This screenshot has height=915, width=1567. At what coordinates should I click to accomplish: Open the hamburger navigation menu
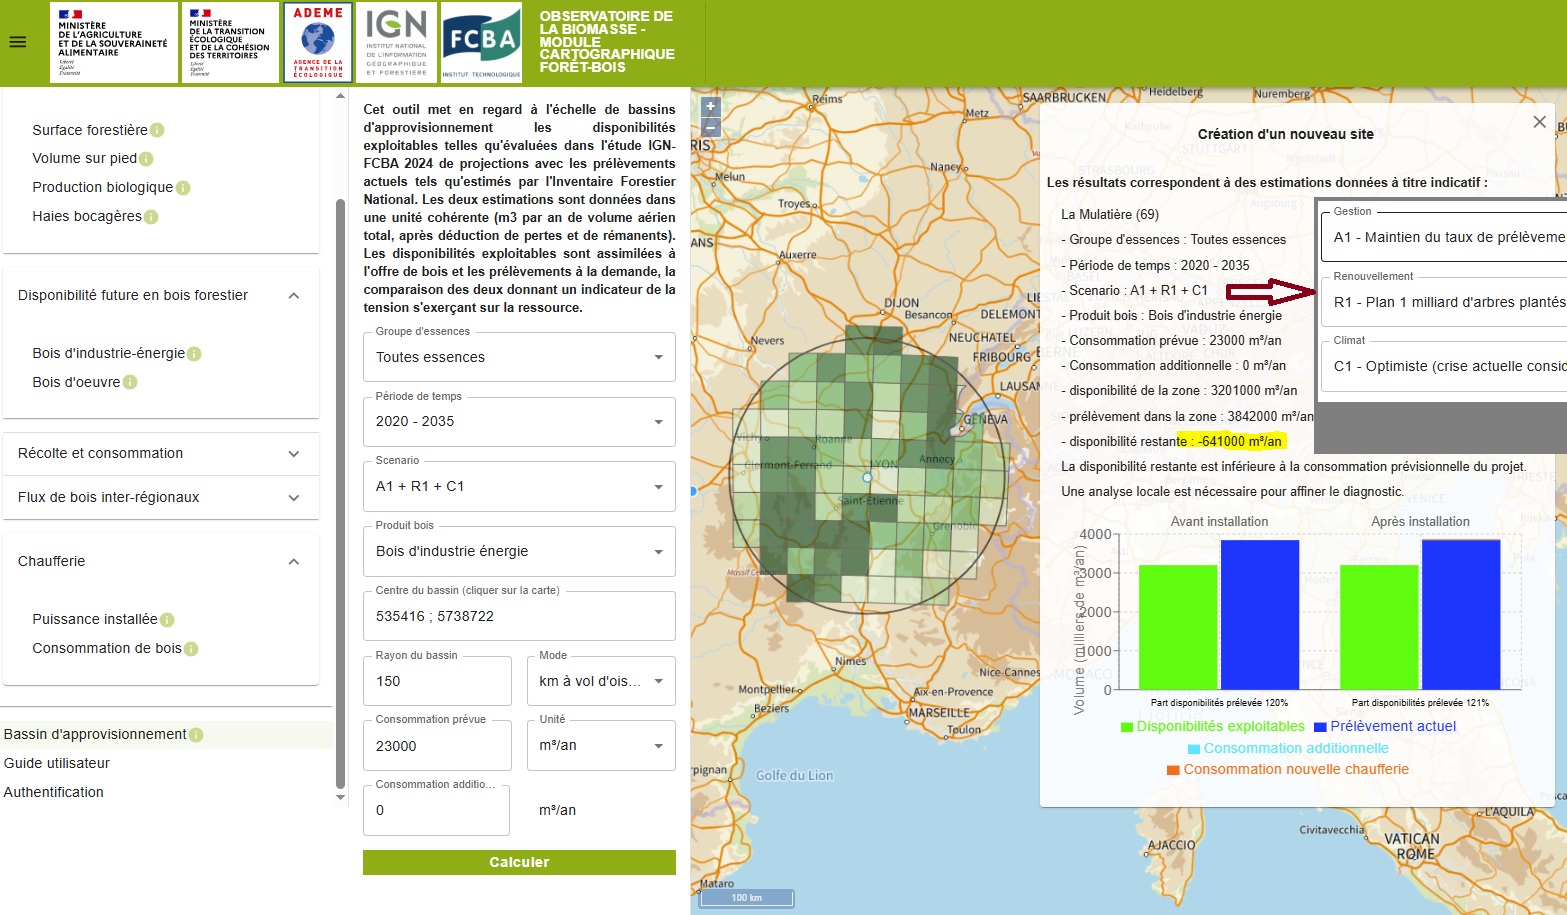click(x=18, y=42)
